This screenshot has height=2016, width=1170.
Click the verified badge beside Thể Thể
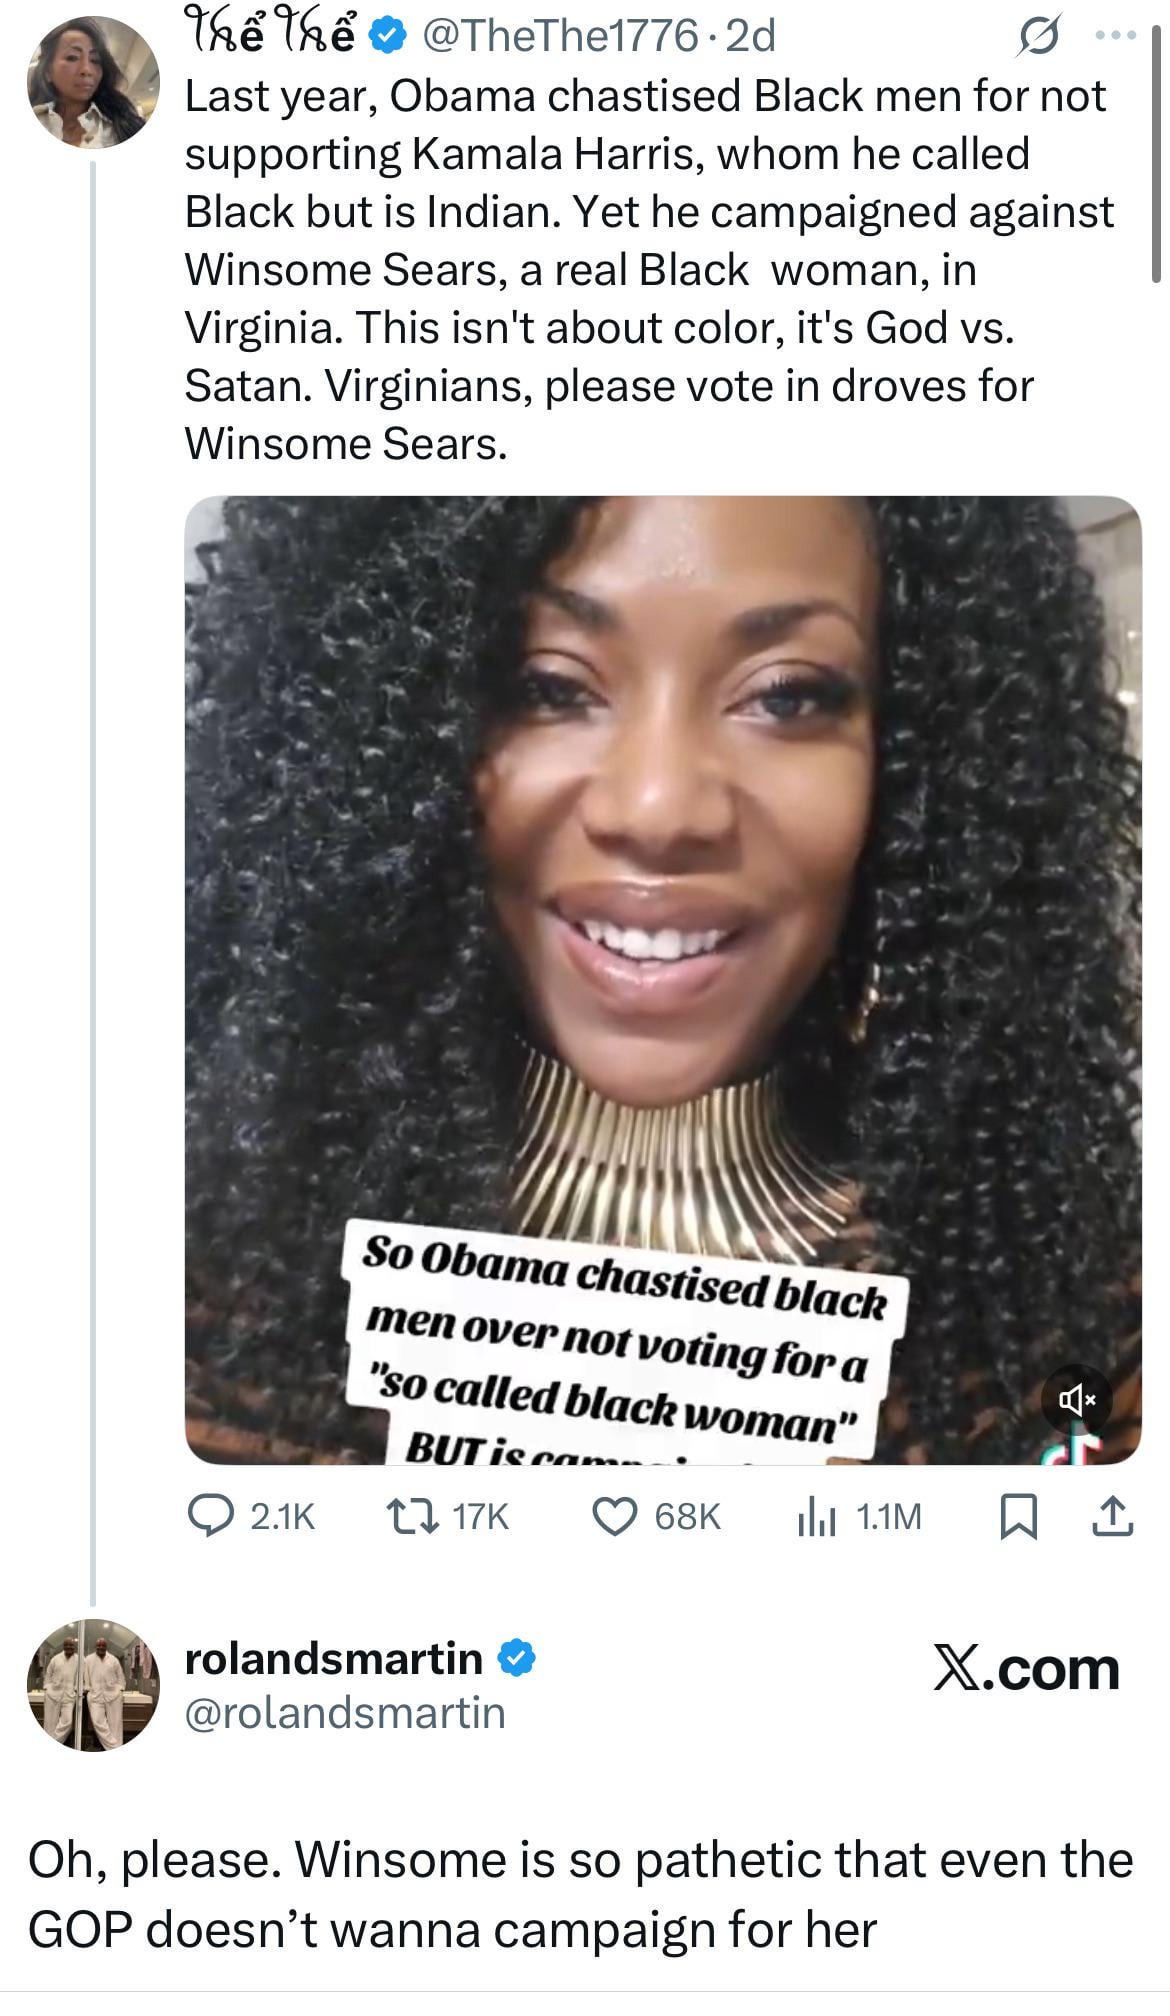(x=389, y=37)
